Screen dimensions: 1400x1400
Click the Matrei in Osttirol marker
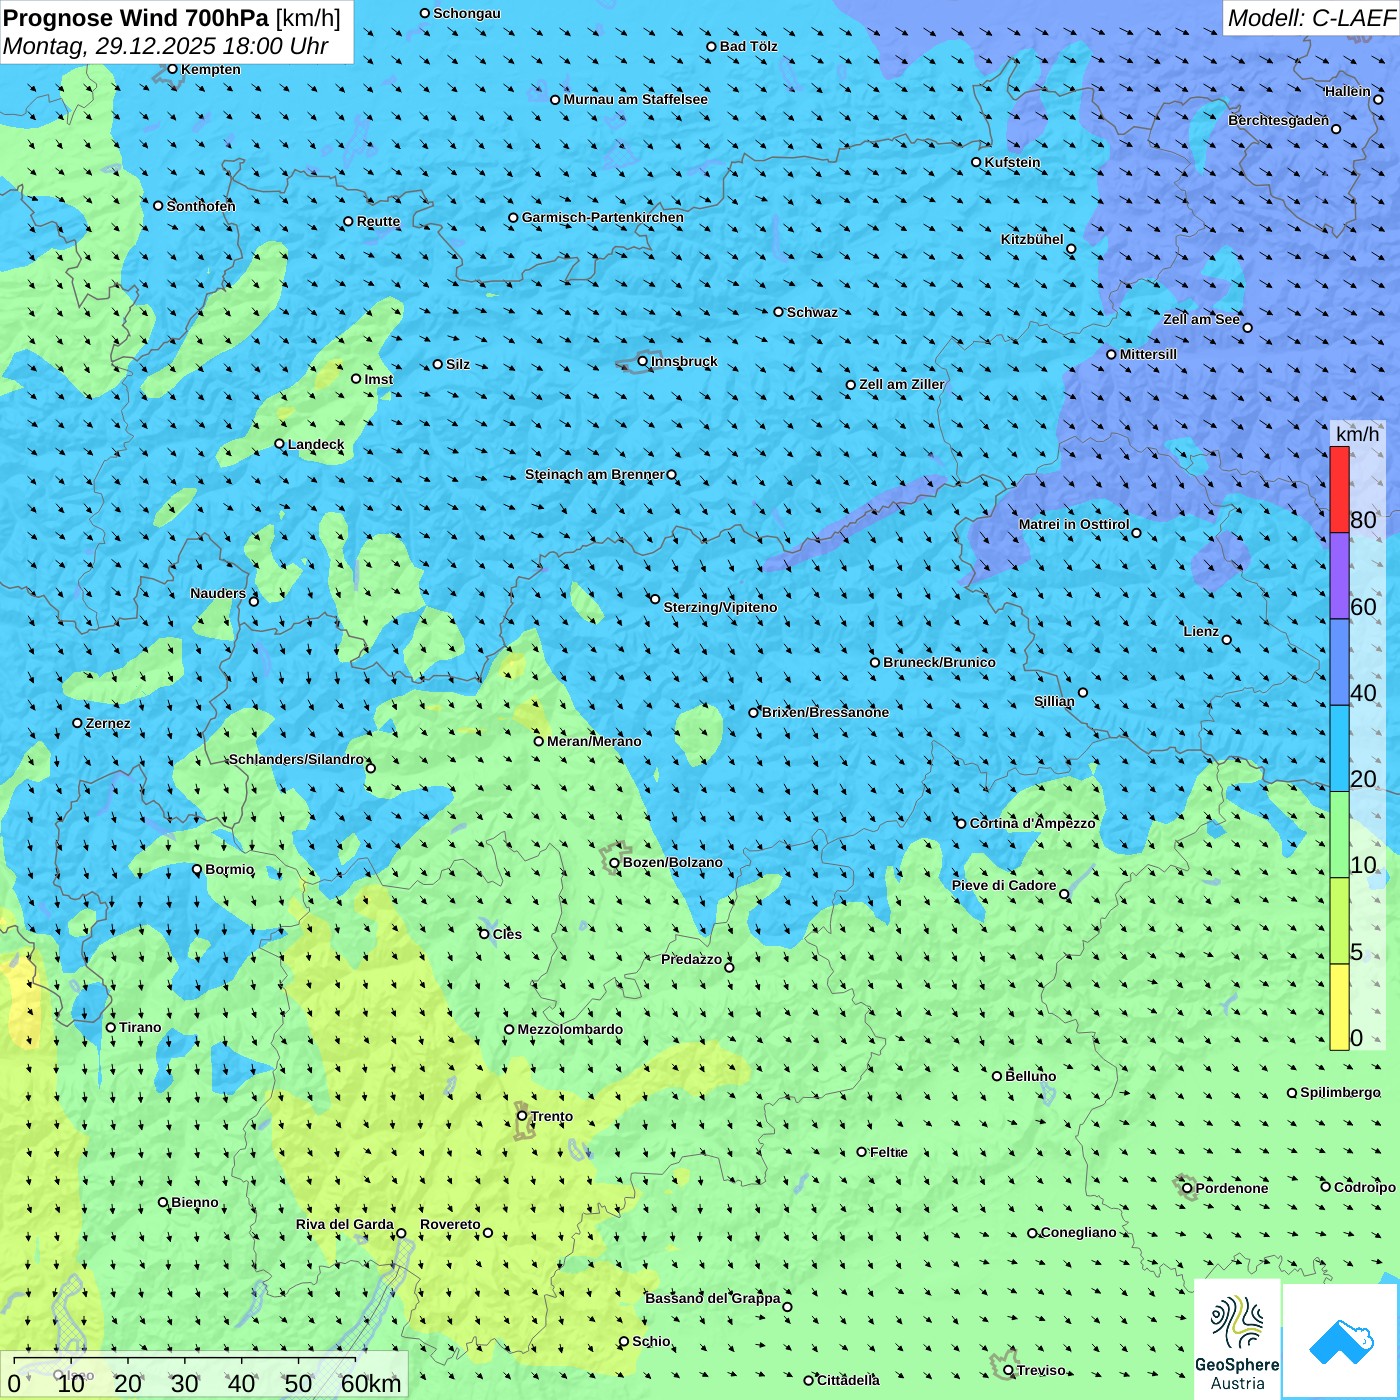(1136, 533)
